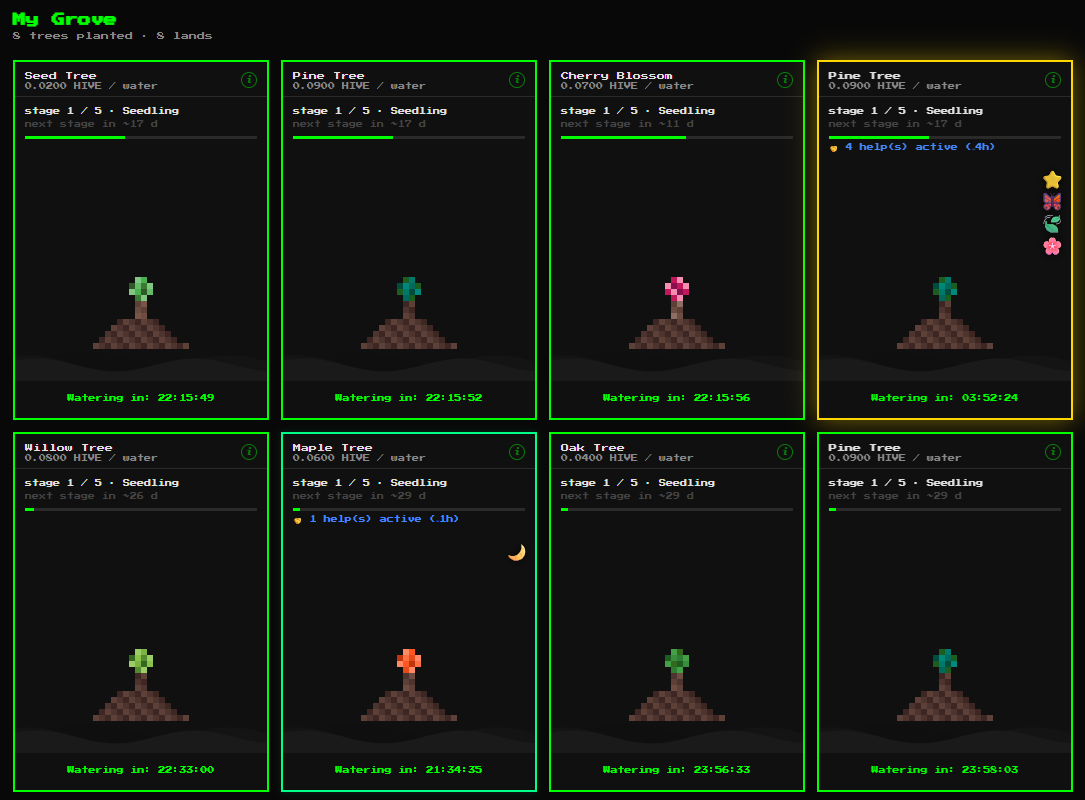Image resolution: width=1085 pixels, height=800 pixels.
Task: Click "0.0600 HIVE / water" on Maple Tree
Action: coord(358,457)
